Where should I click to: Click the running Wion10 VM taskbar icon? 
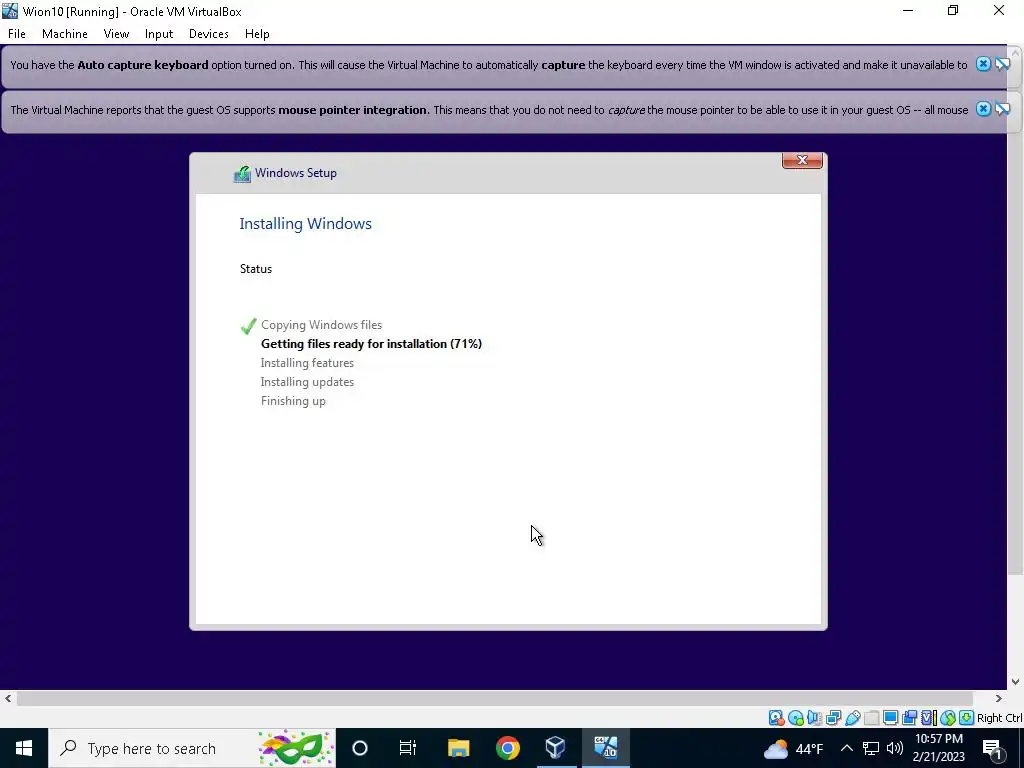point(605,748)
